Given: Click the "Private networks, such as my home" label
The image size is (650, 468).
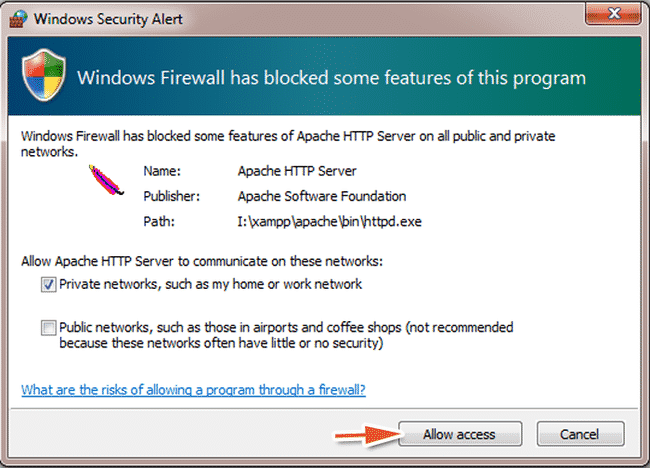Looking at the screenshot, I should coord(210,285).
